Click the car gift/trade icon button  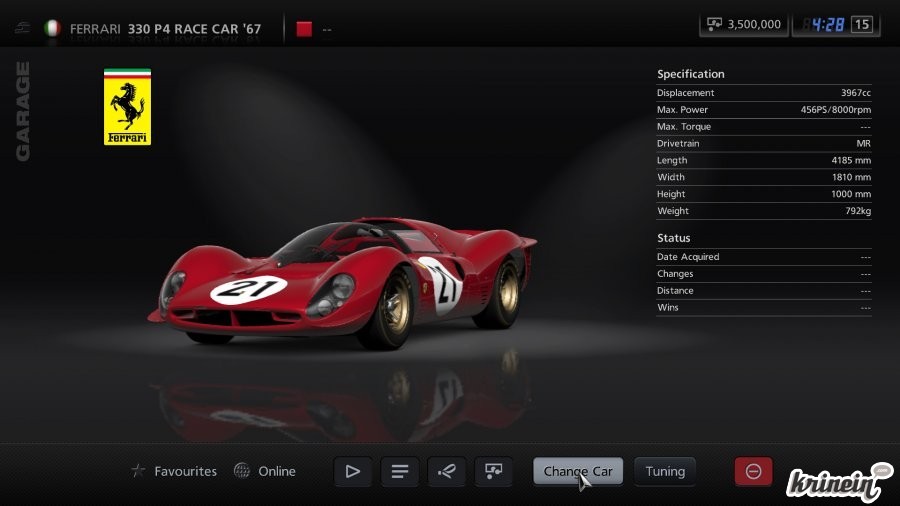[x=493, y=471]
